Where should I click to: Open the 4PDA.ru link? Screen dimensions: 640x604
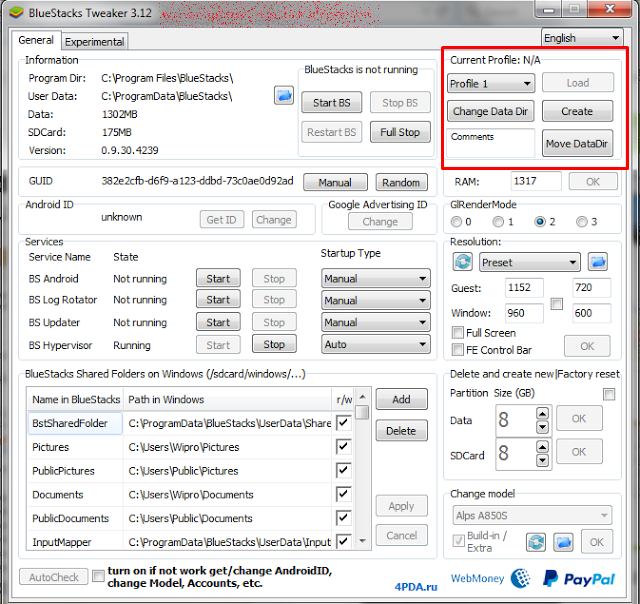tap(416, 586)
